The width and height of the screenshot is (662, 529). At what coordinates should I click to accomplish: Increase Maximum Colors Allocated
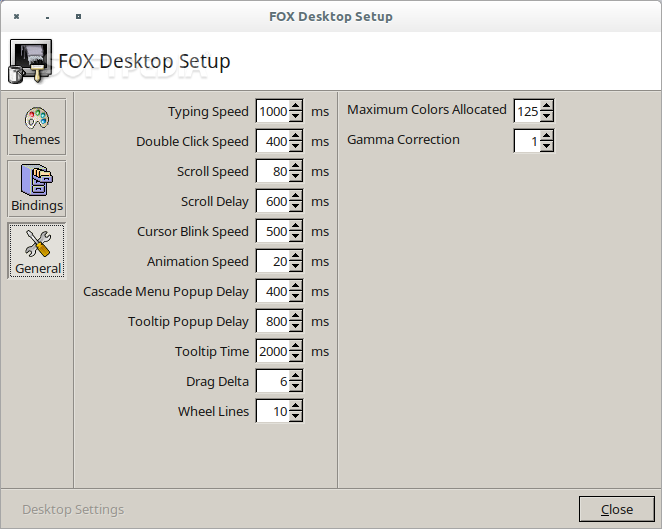[546, 106]
